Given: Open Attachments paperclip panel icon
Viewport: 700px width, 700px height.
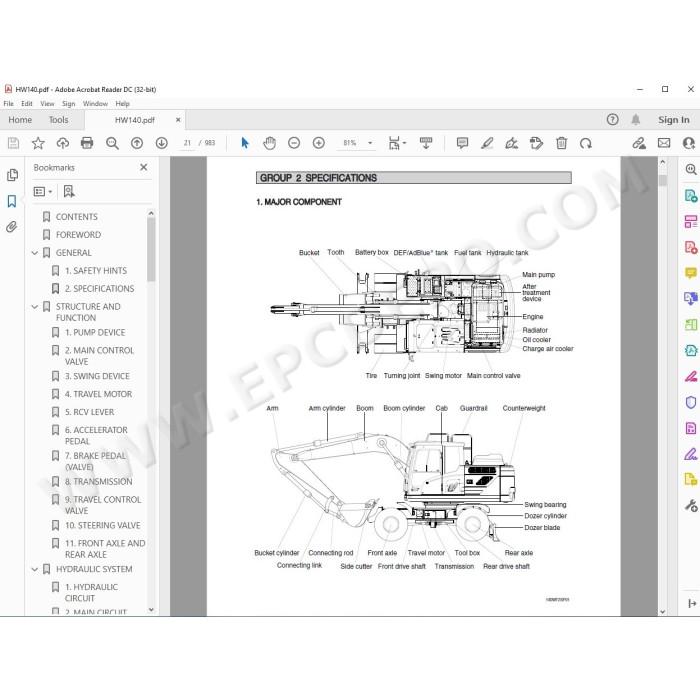Looking at the screenshot, I should tap(12, 227).
